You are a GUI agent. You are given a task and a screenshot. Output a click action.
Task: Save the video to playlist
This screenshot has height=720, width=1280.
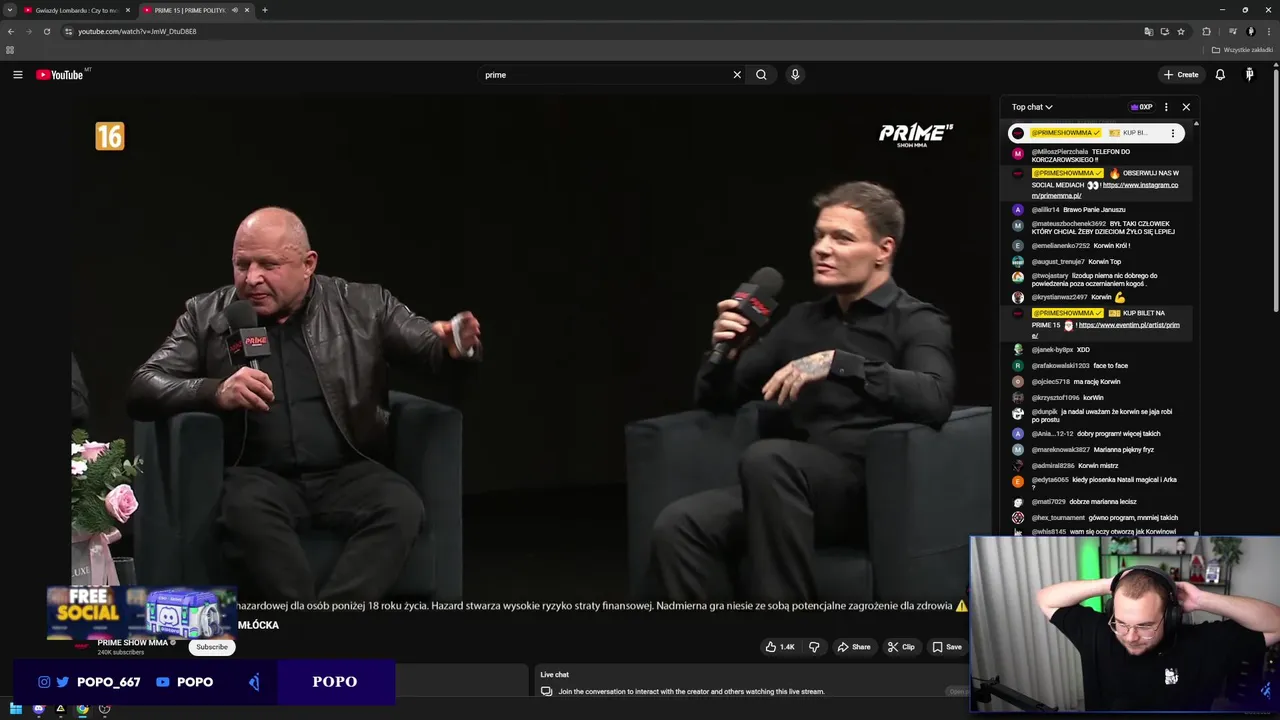(x=947, y=647)
